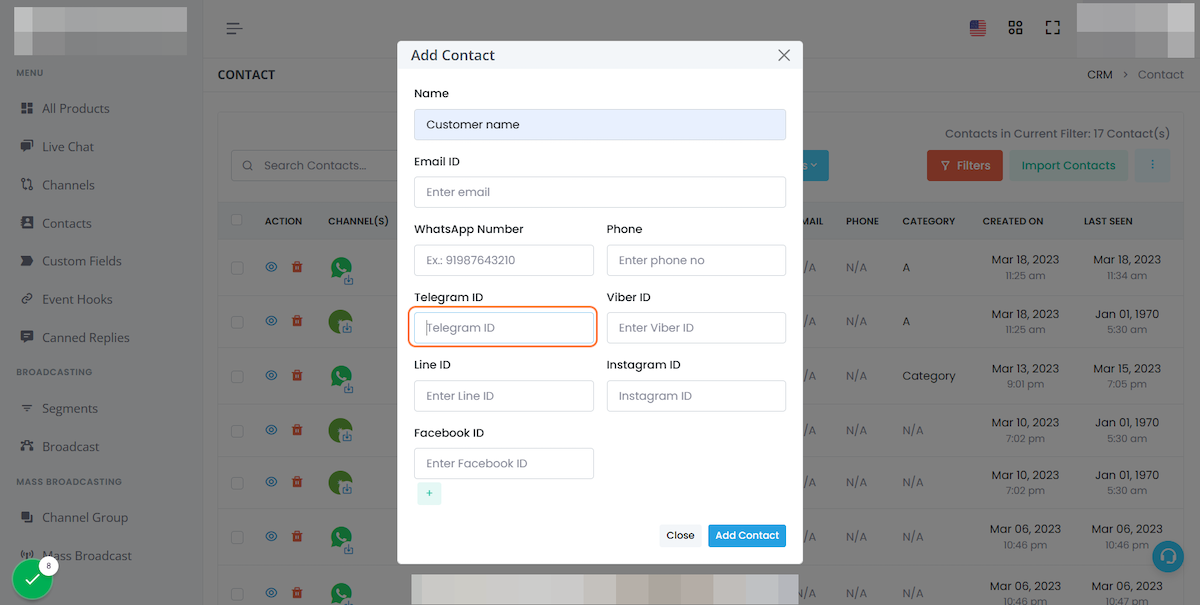Image resolution: width=1200 pixels, height=605 pixels.
Task: Open the three-dot options dropdown
Action: tap(1152, 165)
